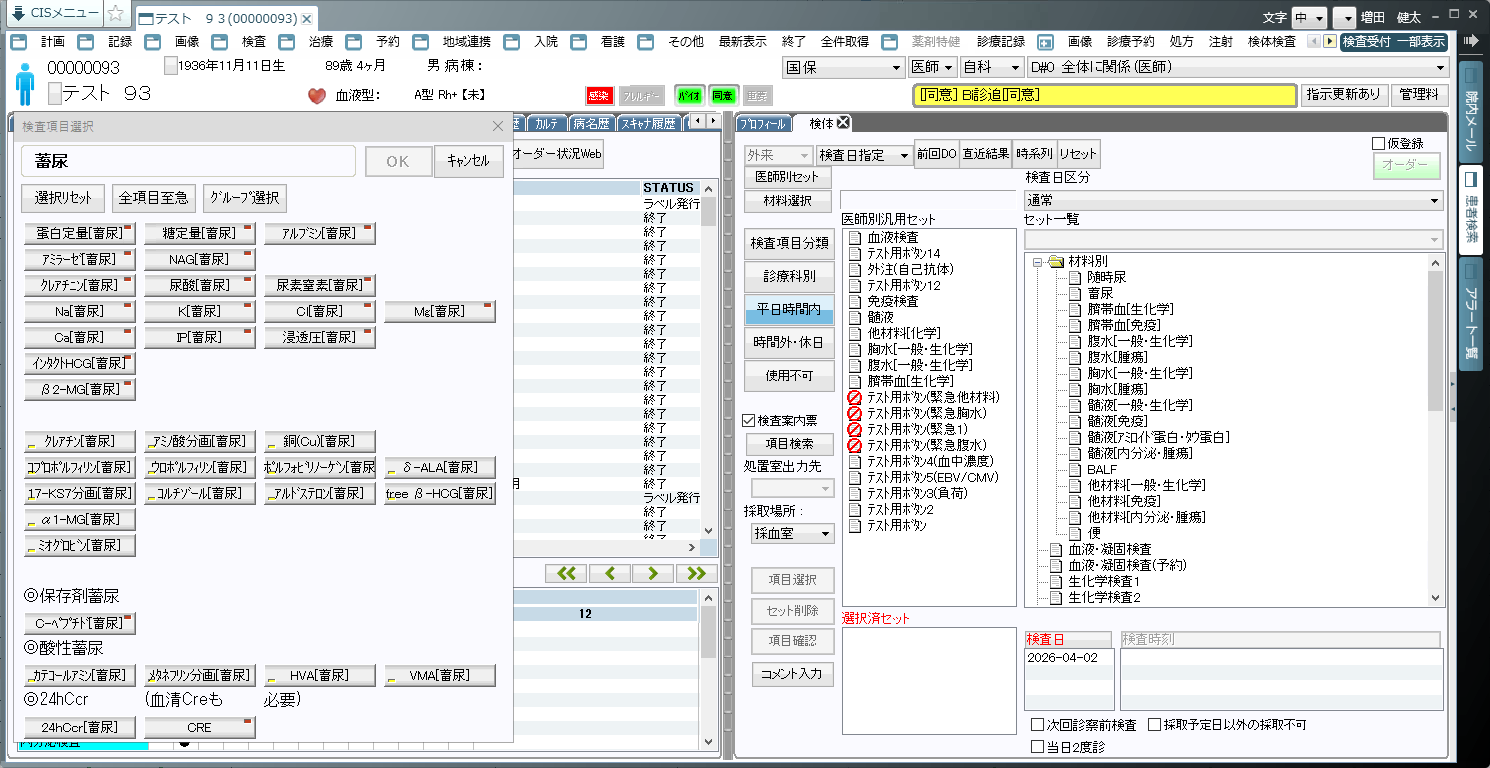Collapse the 材料別 folder in tree
Viewport: 1490px width, 768px height.
[x=1038, y=262]
